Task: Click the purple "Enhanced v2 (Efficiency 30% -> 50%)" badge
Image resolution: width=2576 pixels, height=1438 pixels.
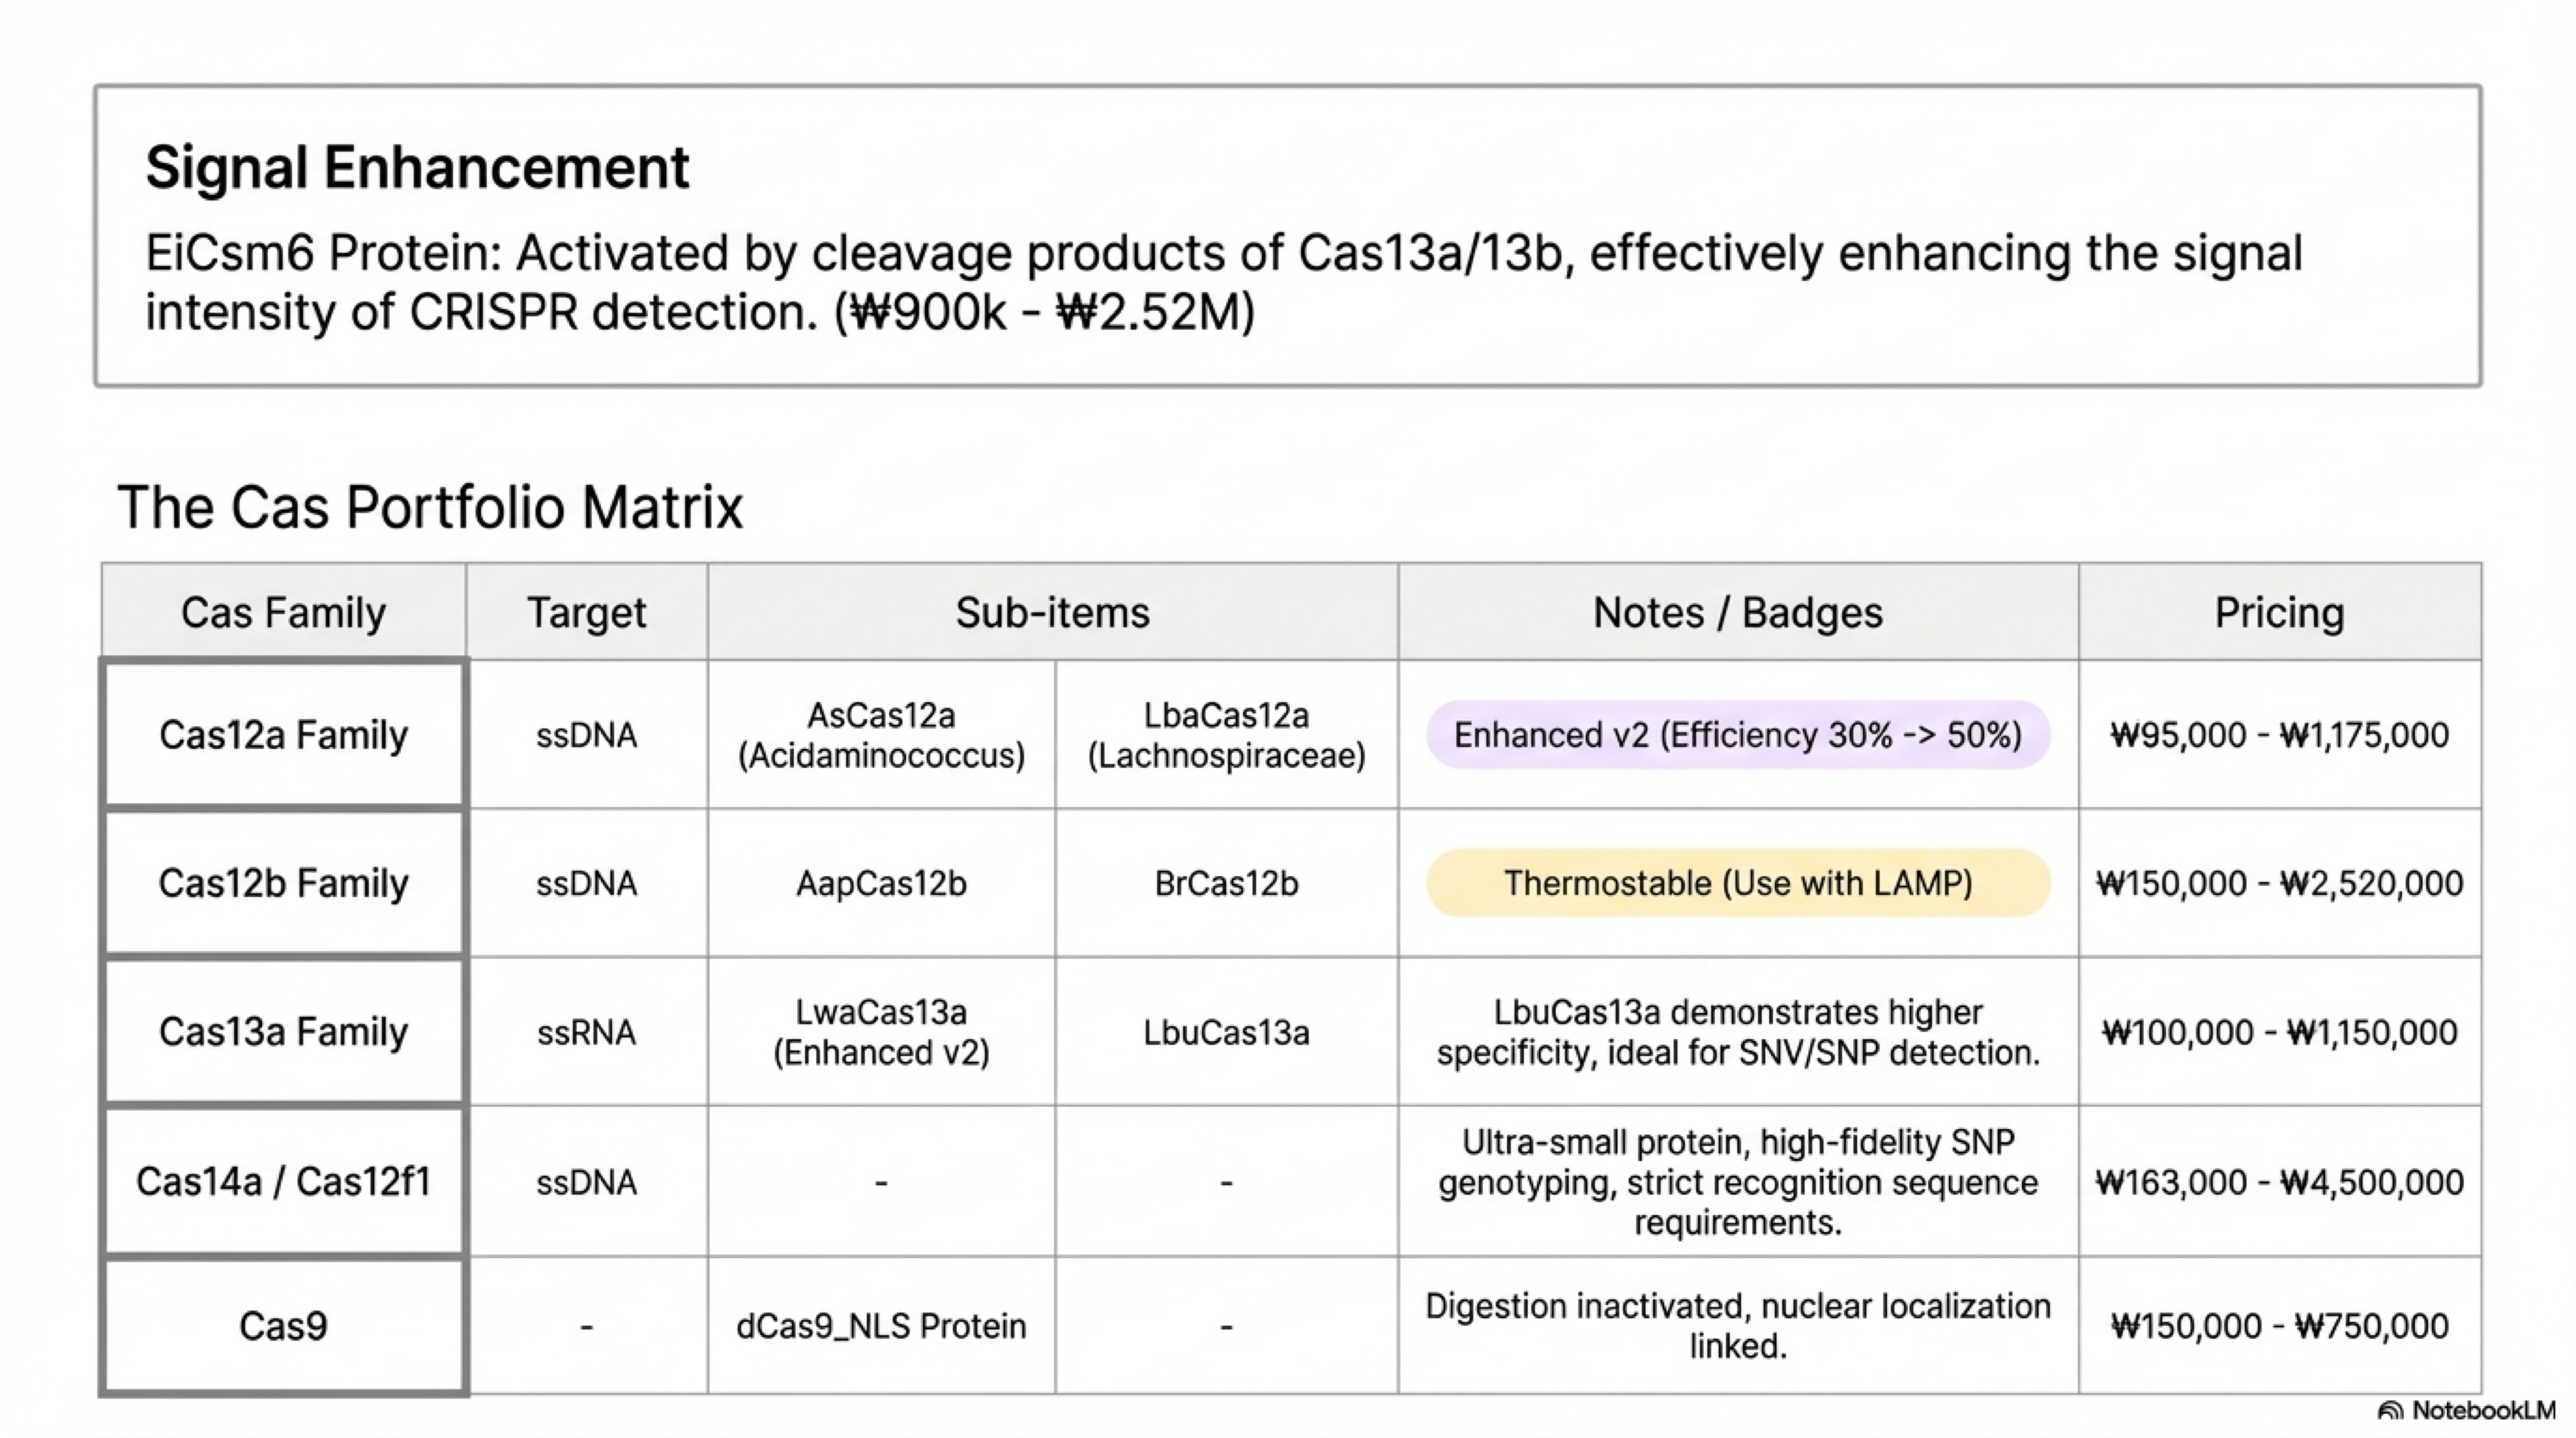Action: [x=1738, y=735]
